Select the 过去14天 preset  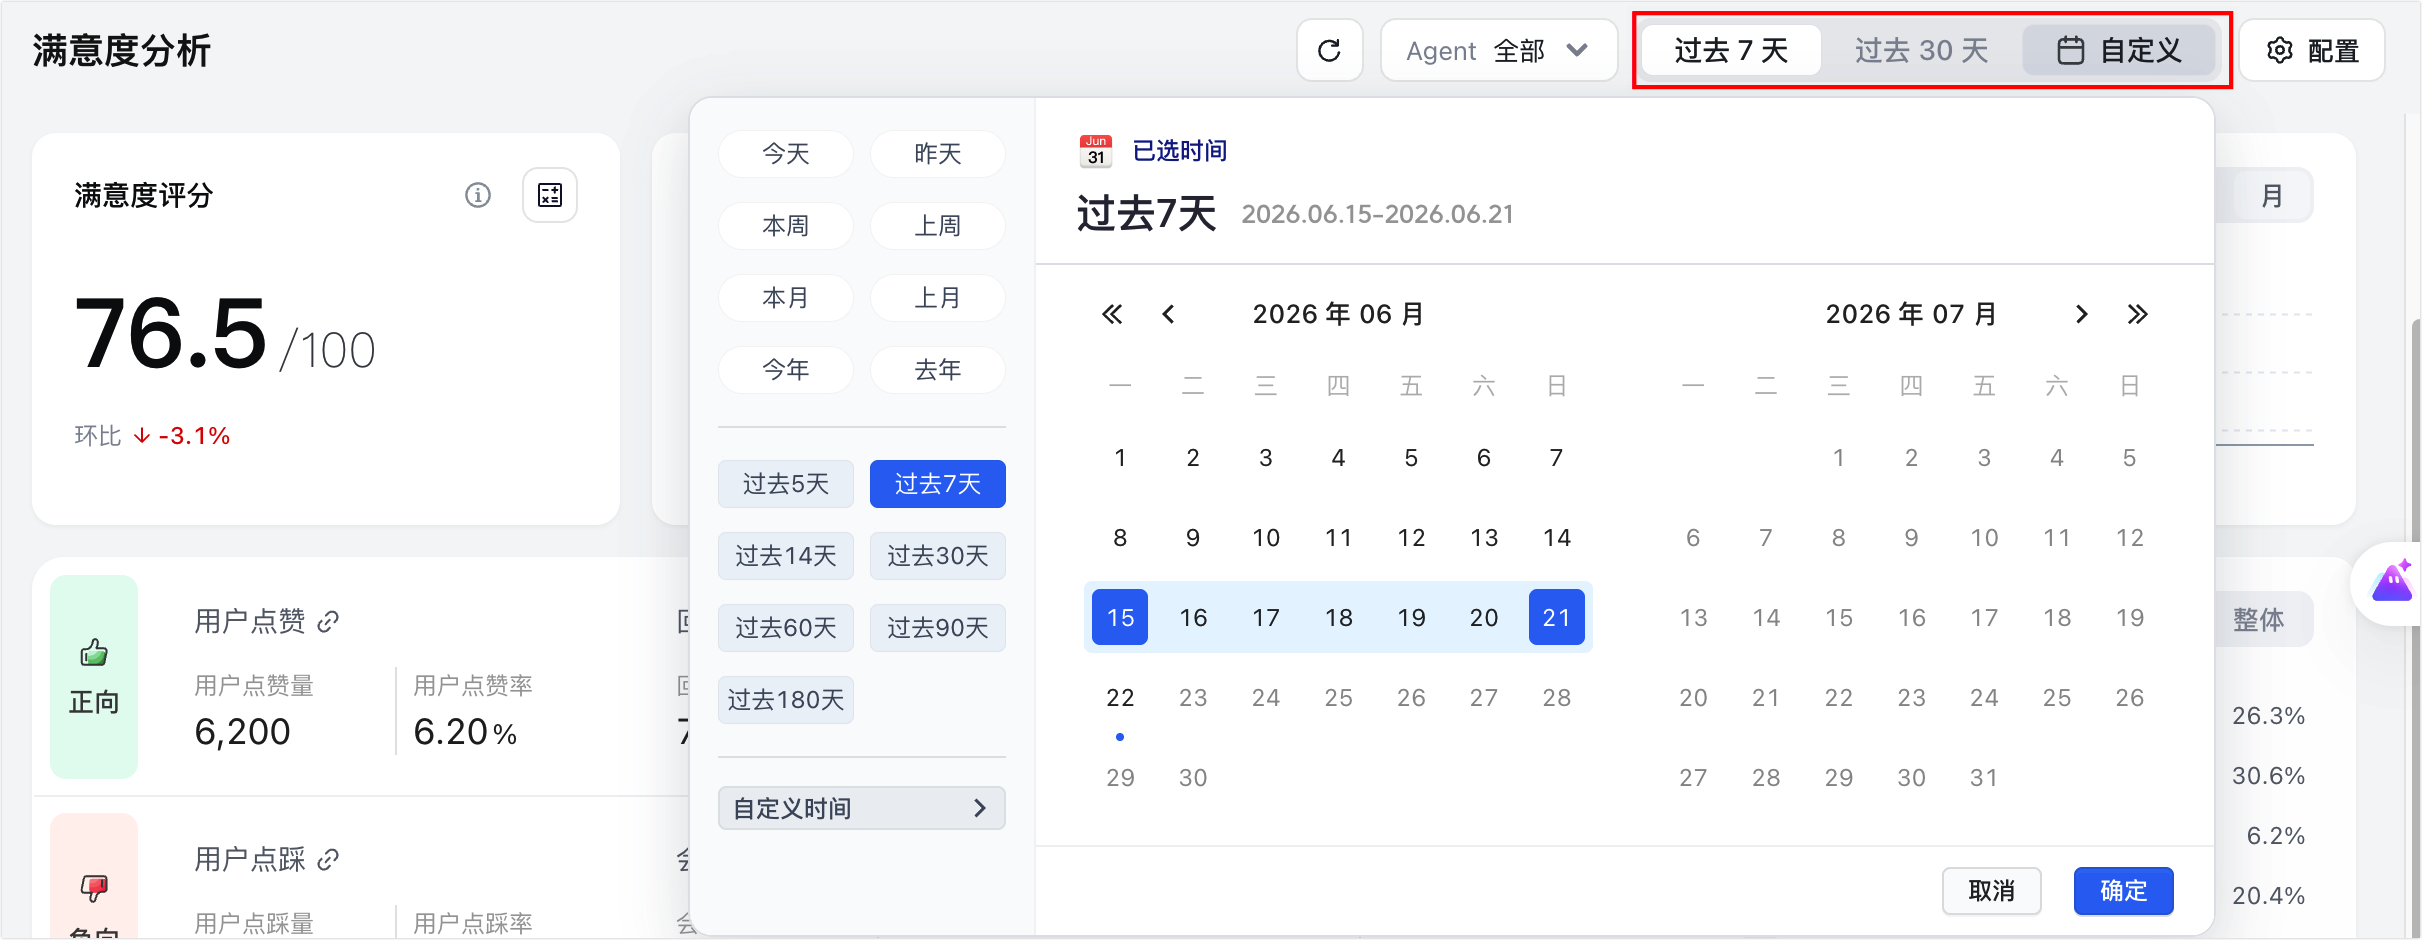(786, 556)
